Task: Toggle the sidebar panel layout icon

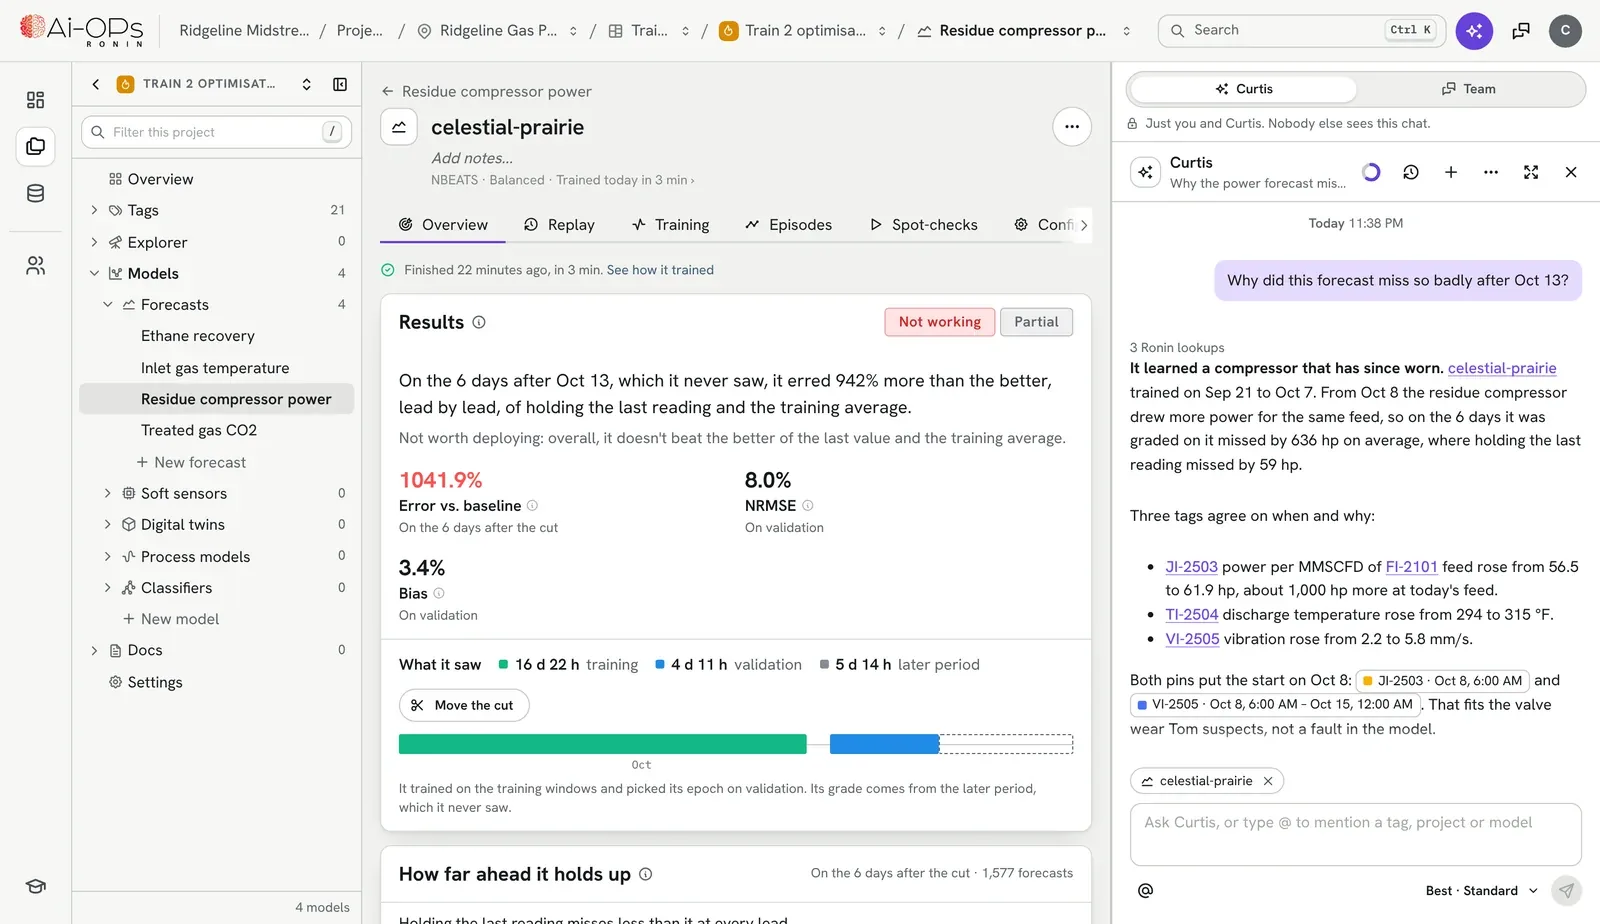Action: tap(340, 84)
